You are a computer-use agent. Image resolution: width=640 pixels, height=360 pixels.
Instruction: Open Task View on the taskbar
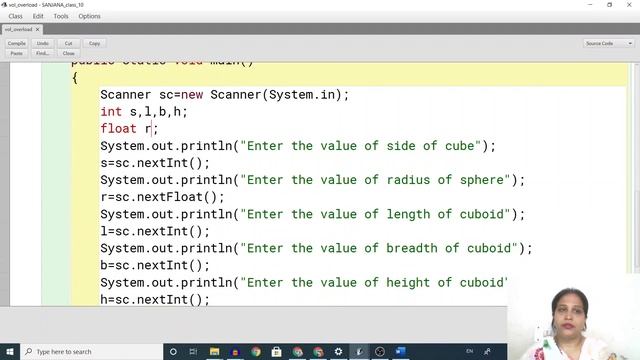coord(193,351)
